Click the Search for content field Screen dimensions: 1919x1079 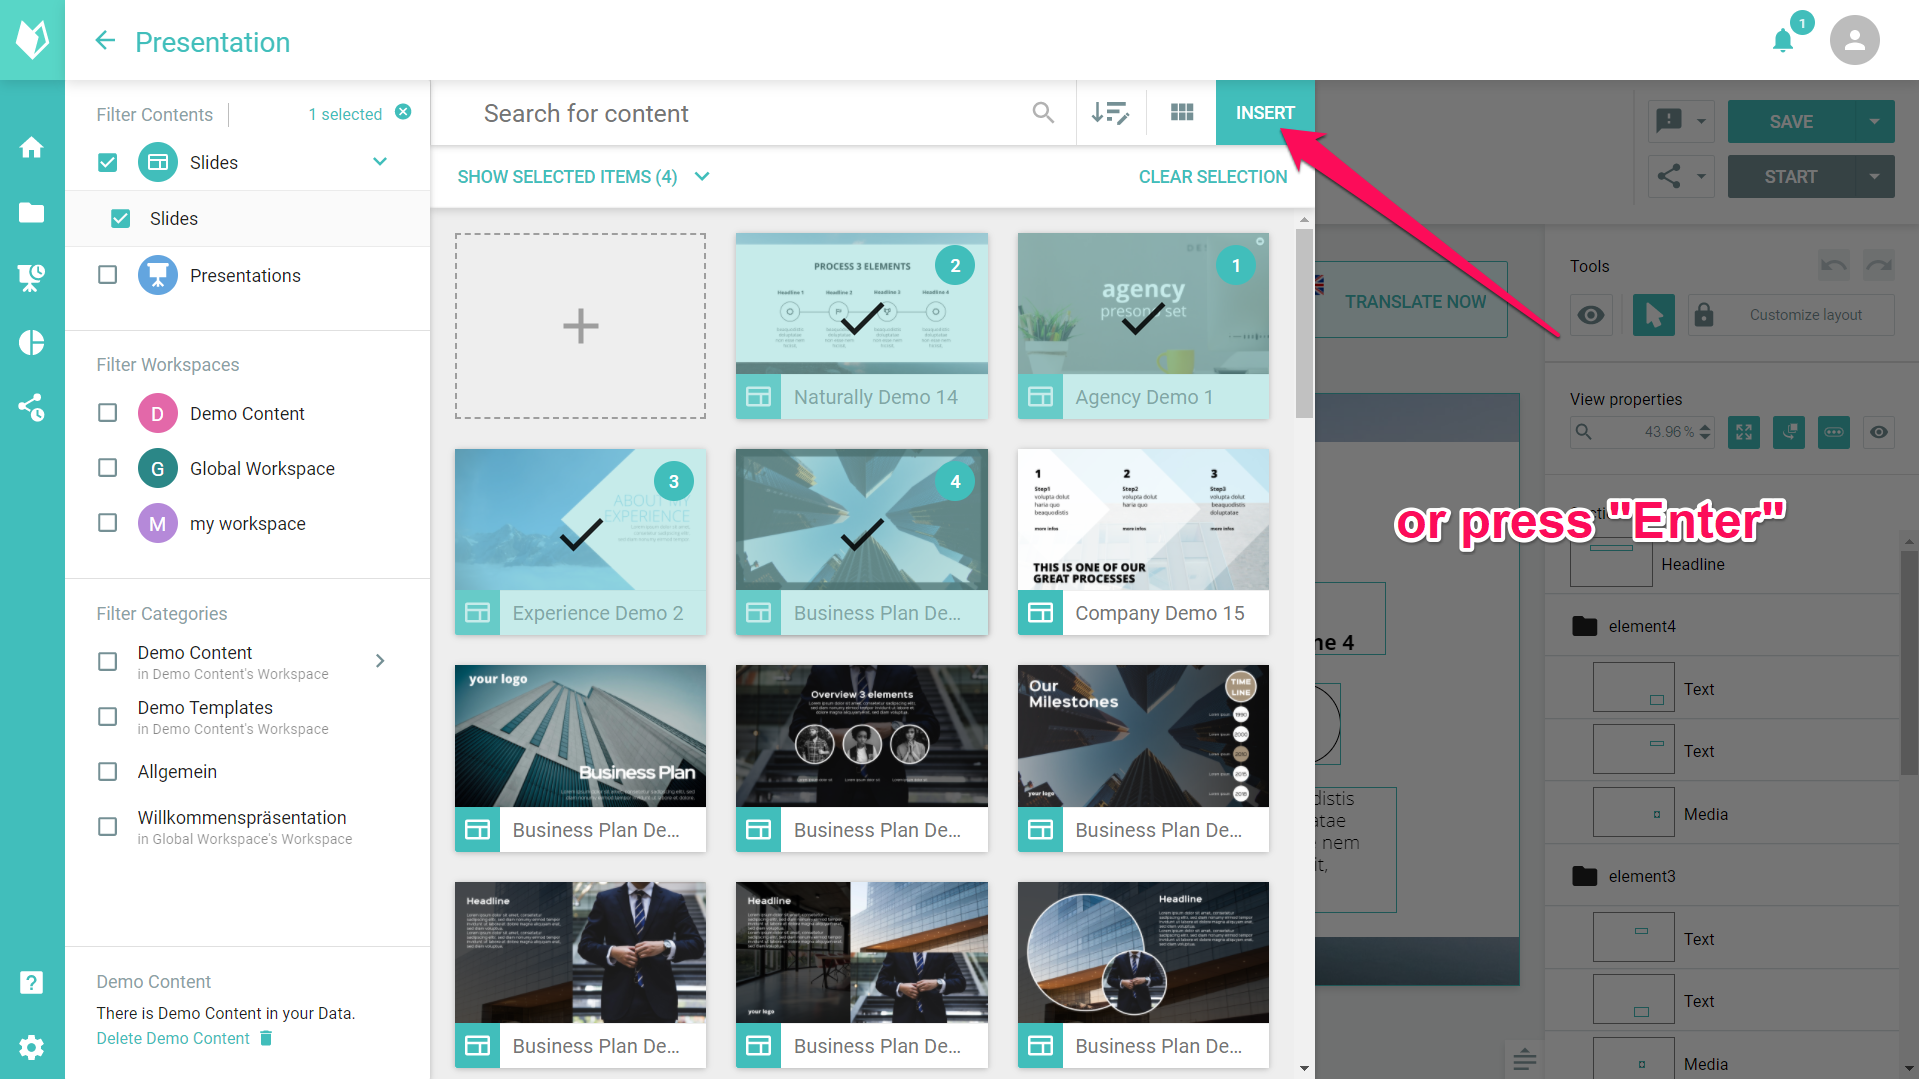point(740,113)
